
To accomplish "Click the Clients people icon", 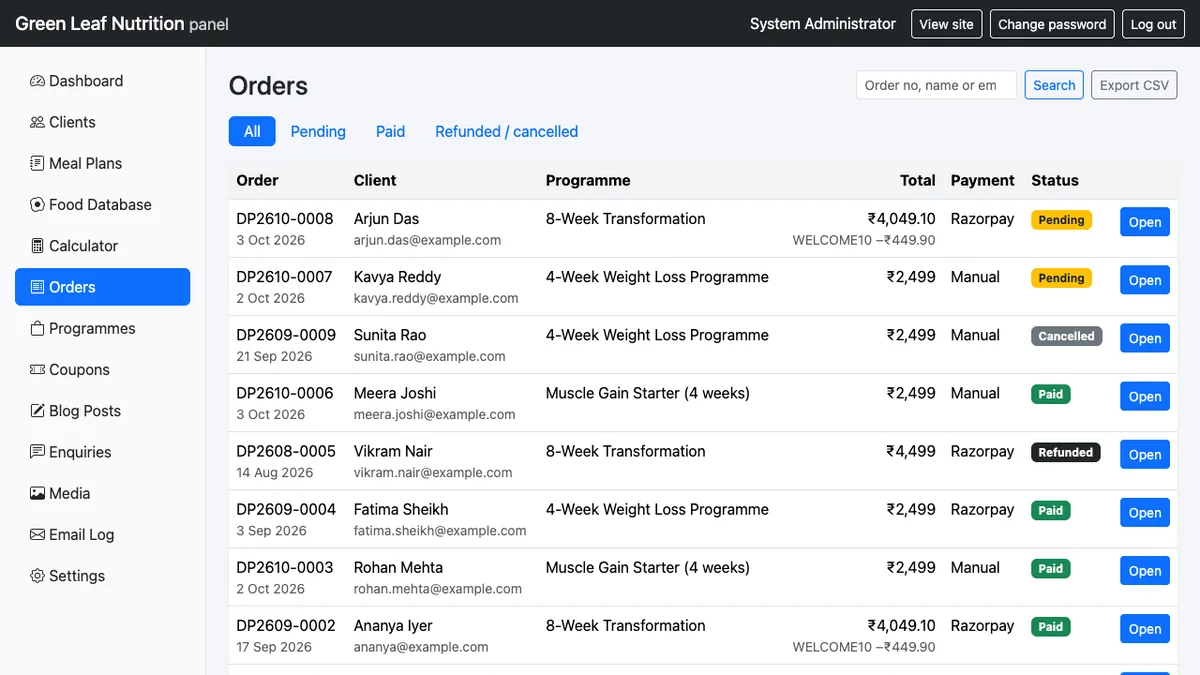I will pyautogui.click(x=37, y=122).
